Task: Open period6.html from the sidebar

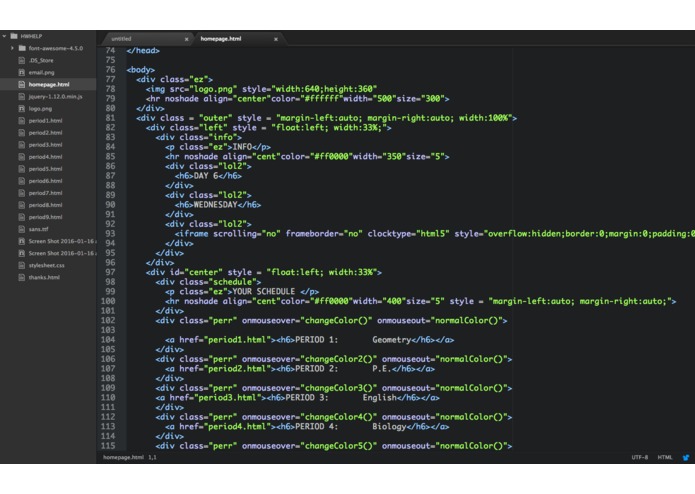Action: (48, 181)
